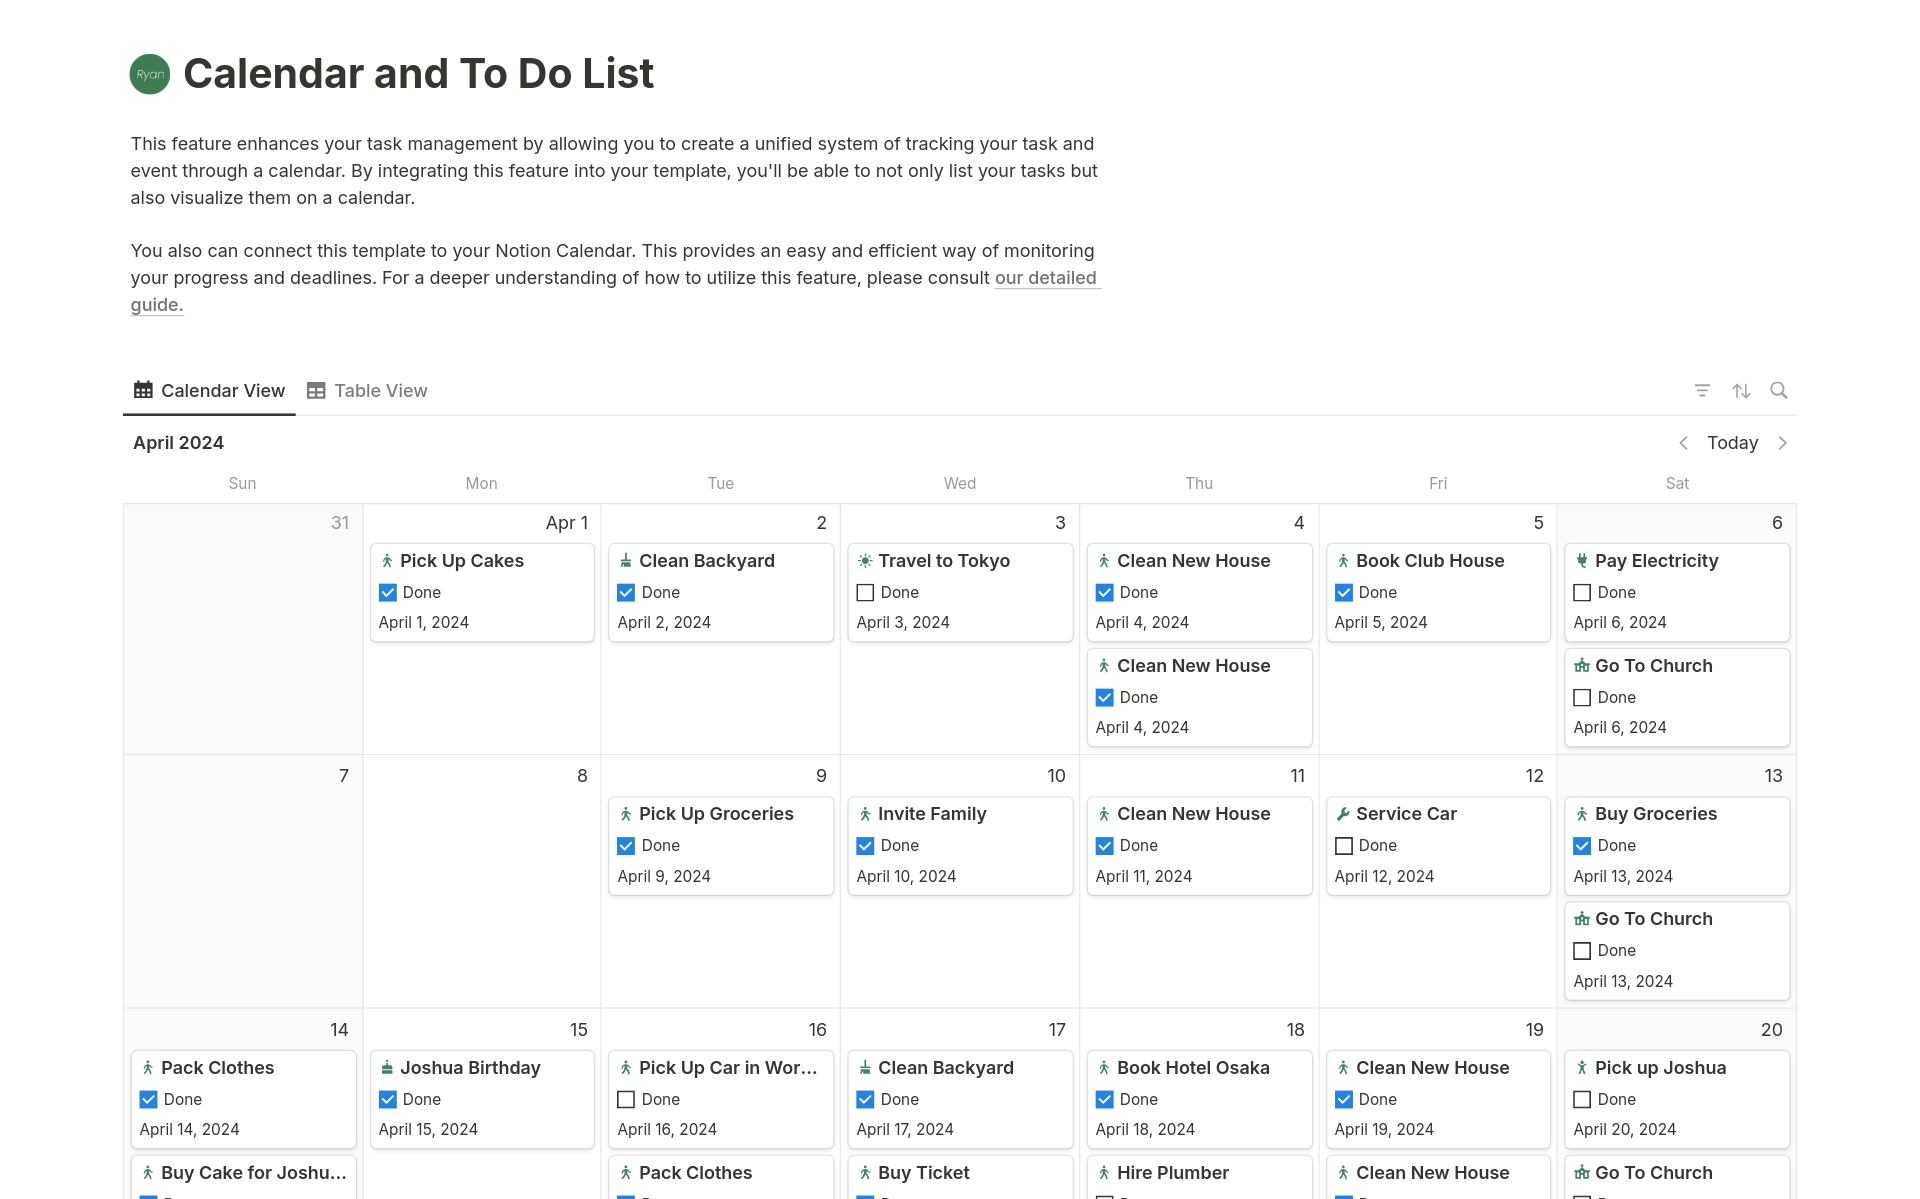The width and height of the screenshot is (1920, 1199).
Task: Click the search magnifier icon
Action: point(1778,391)
